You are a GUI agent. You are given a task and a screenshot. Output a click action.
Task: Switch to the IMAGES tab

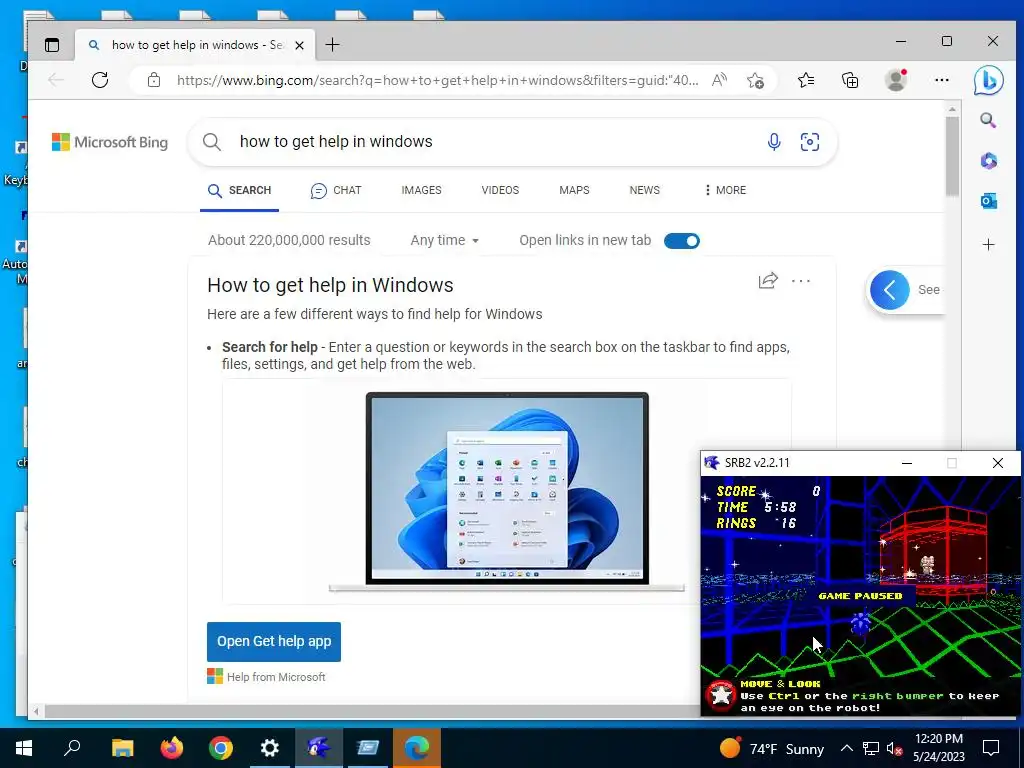point(421,190)
